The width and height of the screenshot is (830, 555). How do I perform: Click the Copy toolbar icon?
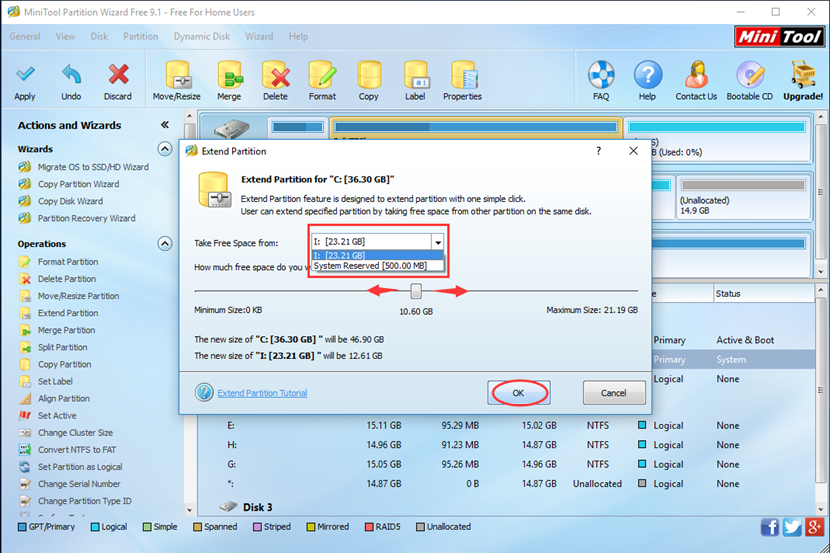pos(368,75)
